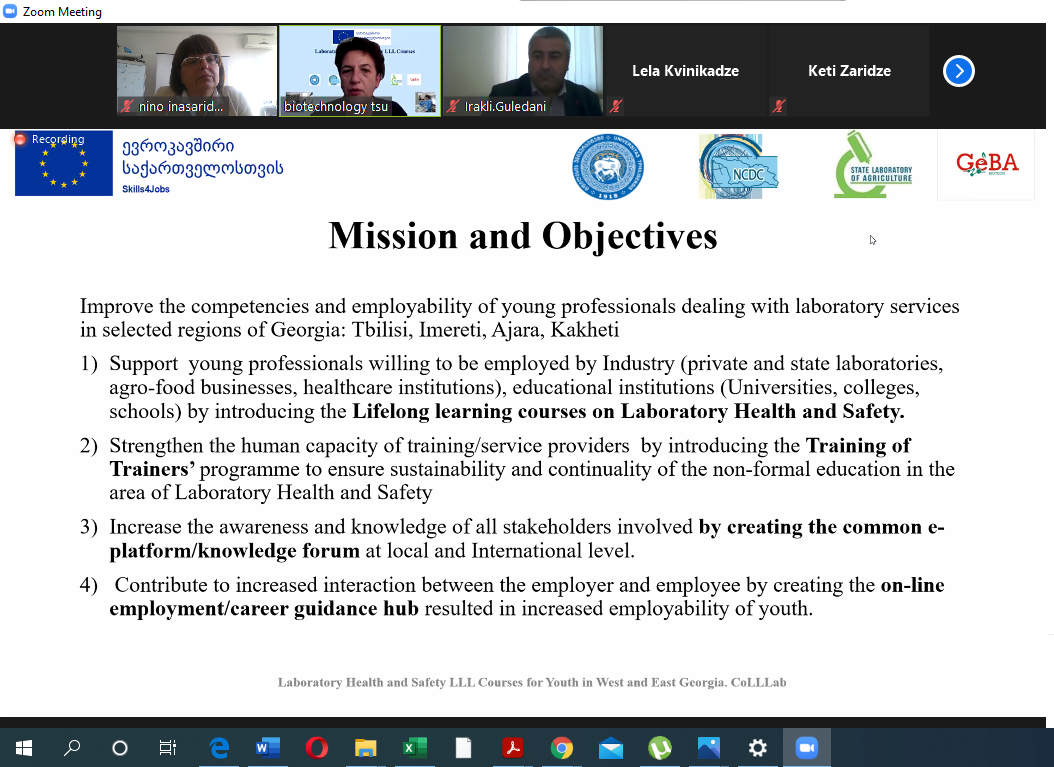Open Cortana circle icon

tap(120, 748)
